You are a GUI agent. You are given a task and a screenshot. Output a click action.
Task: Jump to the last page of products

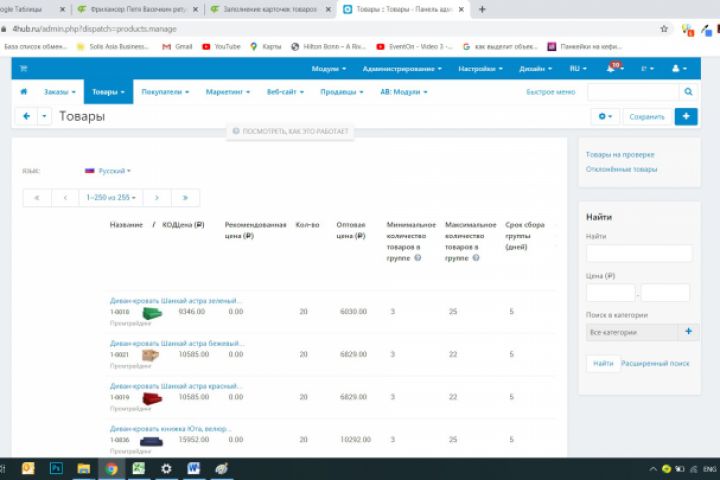point(185,198)
